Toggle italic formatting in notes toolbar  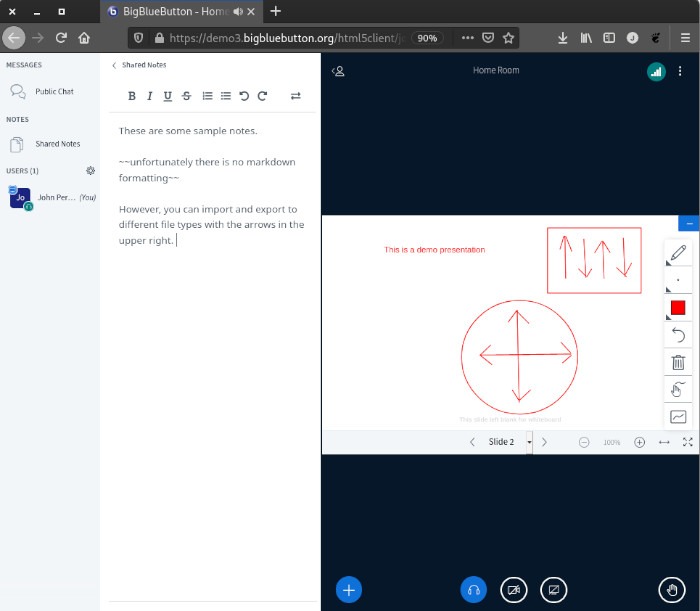[x=150, y=96]
